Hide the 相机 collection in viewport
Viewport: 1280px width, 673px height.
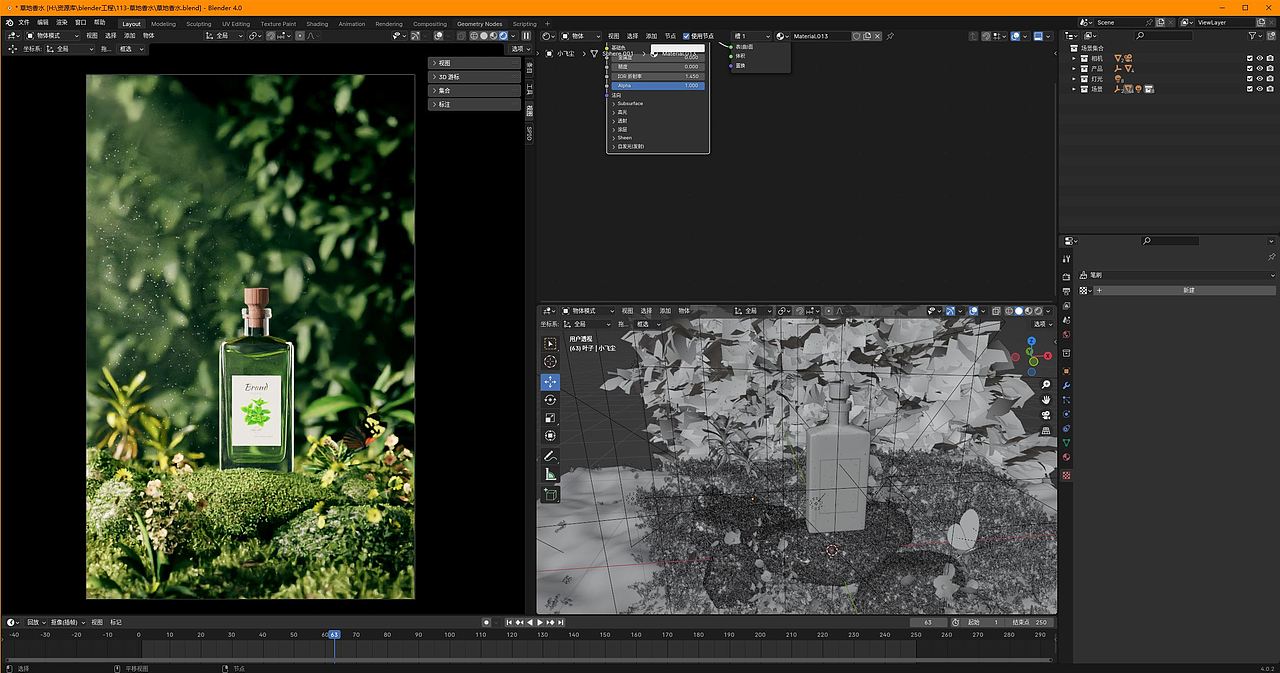(1259, 58)
